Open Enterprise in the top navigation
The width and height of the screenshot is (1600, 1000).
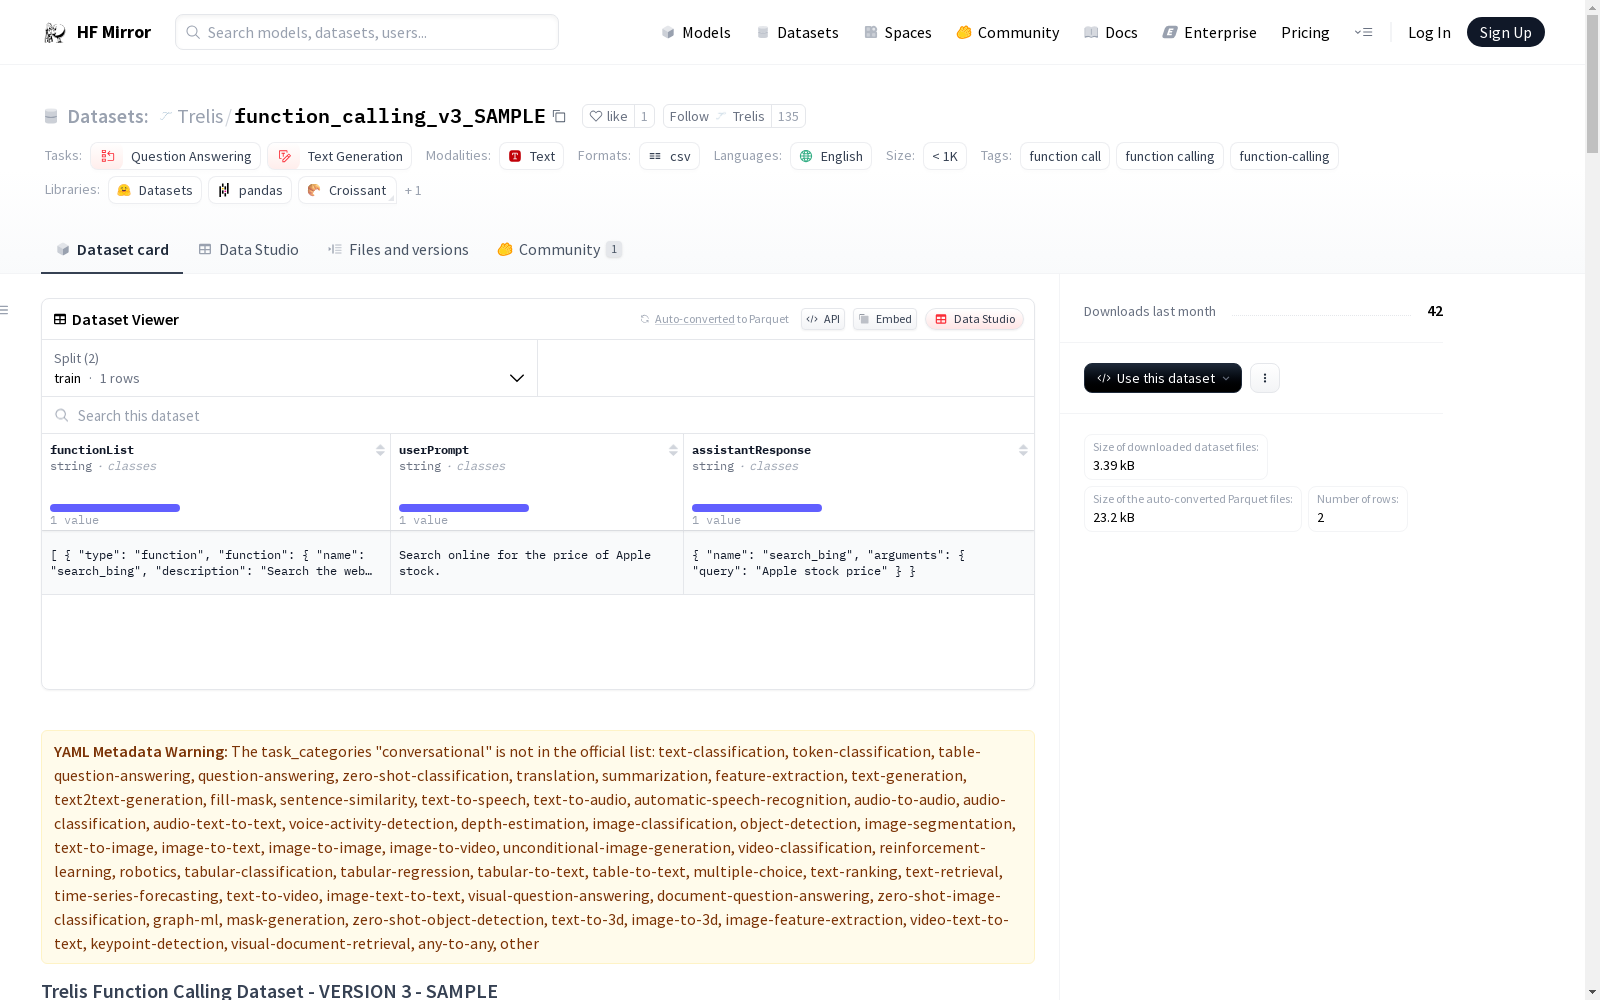point(1209,33)
